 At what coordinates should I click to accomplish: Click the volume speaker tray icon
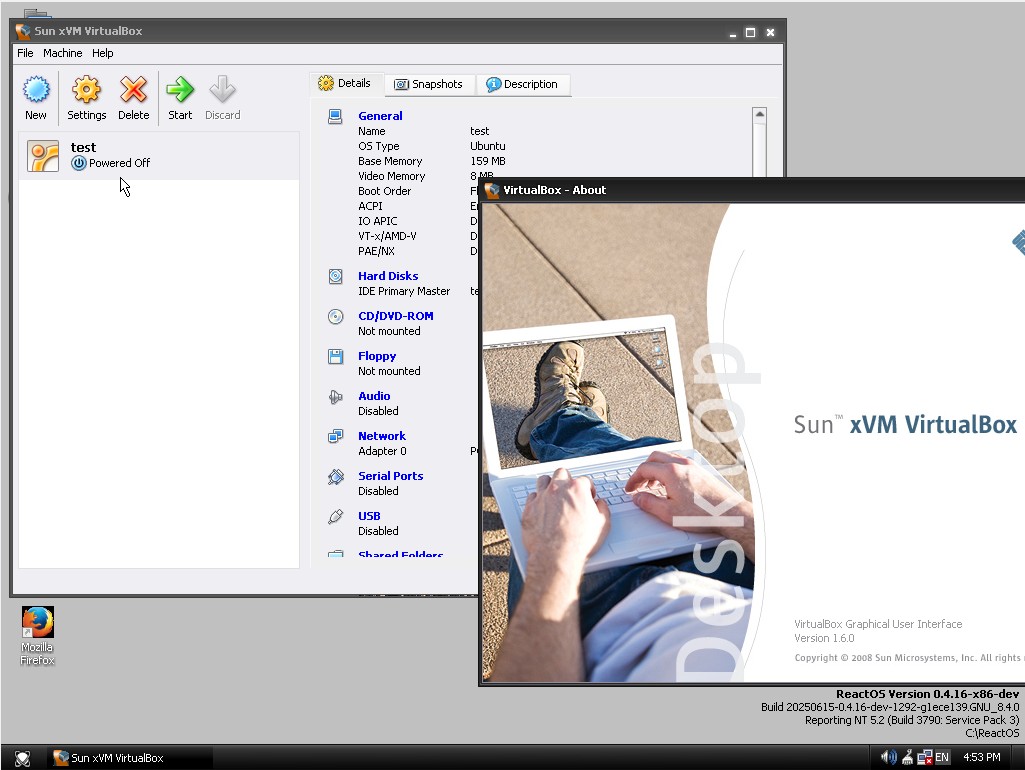click(x=888, y=758)
